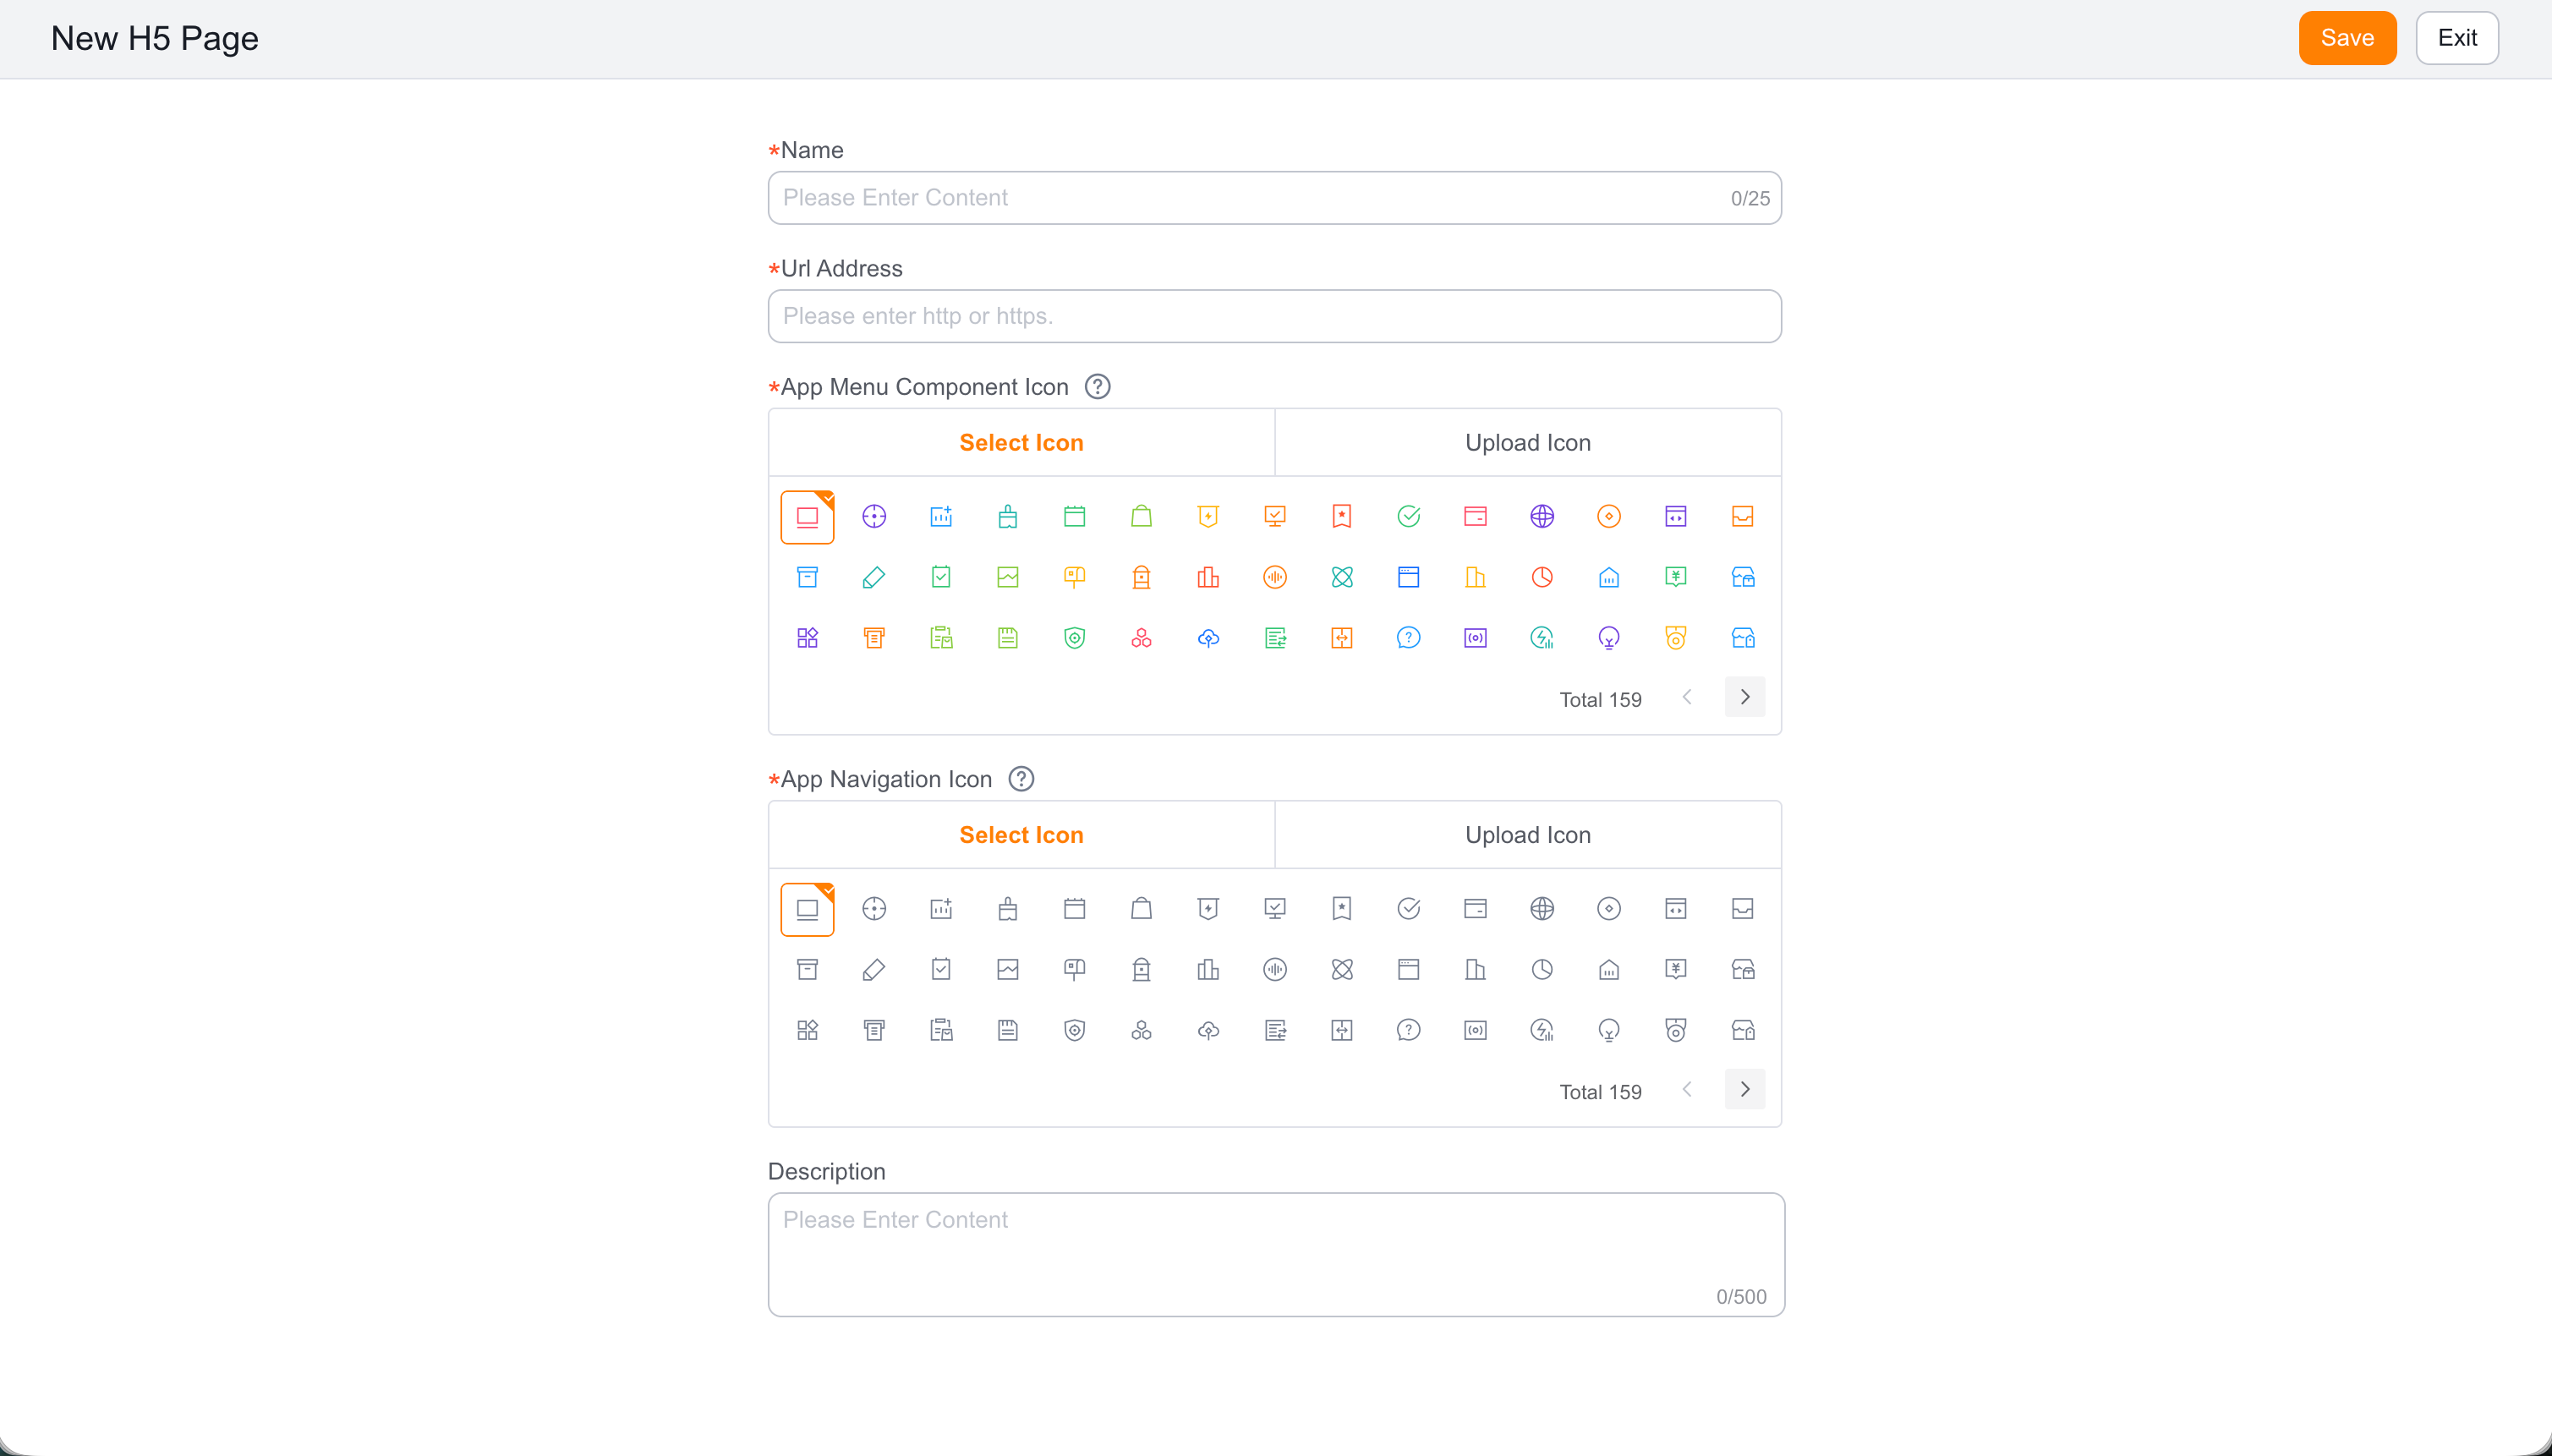Viewport: 2552px width, 1456px height.
Task: Pick the gray shield navigation icon in third row
Action: pos(1074,1030)
